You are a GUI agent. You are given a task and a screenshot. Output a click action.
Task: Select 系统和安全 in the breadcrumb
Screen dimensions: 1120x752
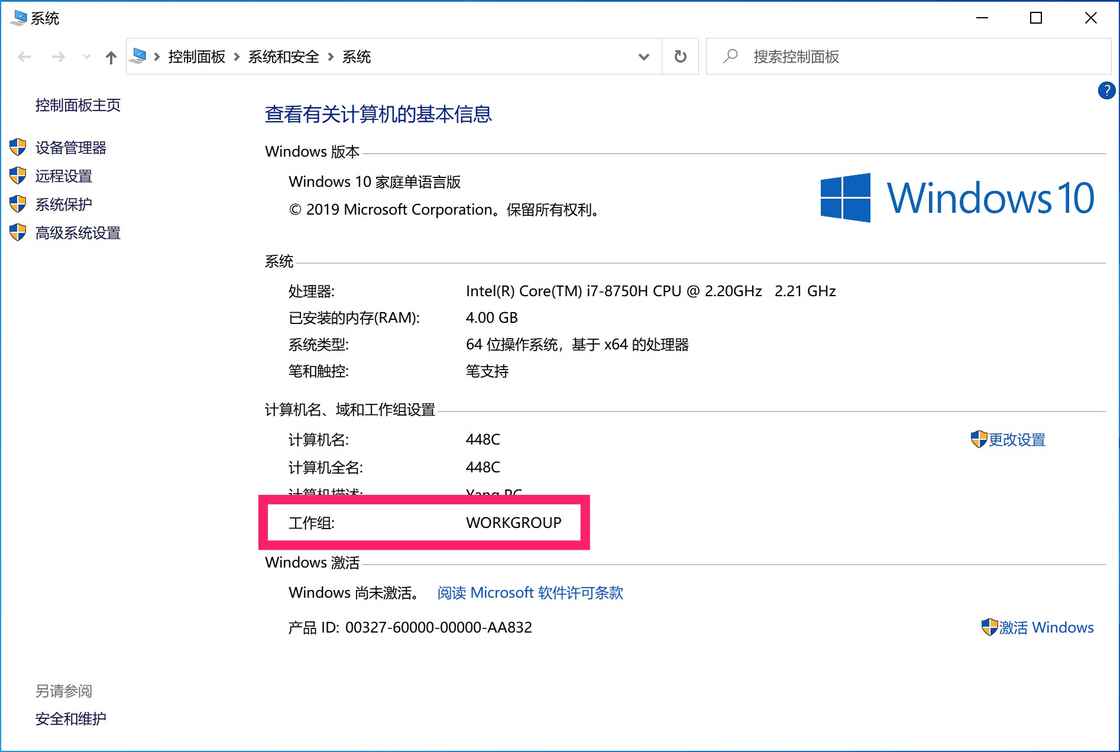(x=284, y=56)
